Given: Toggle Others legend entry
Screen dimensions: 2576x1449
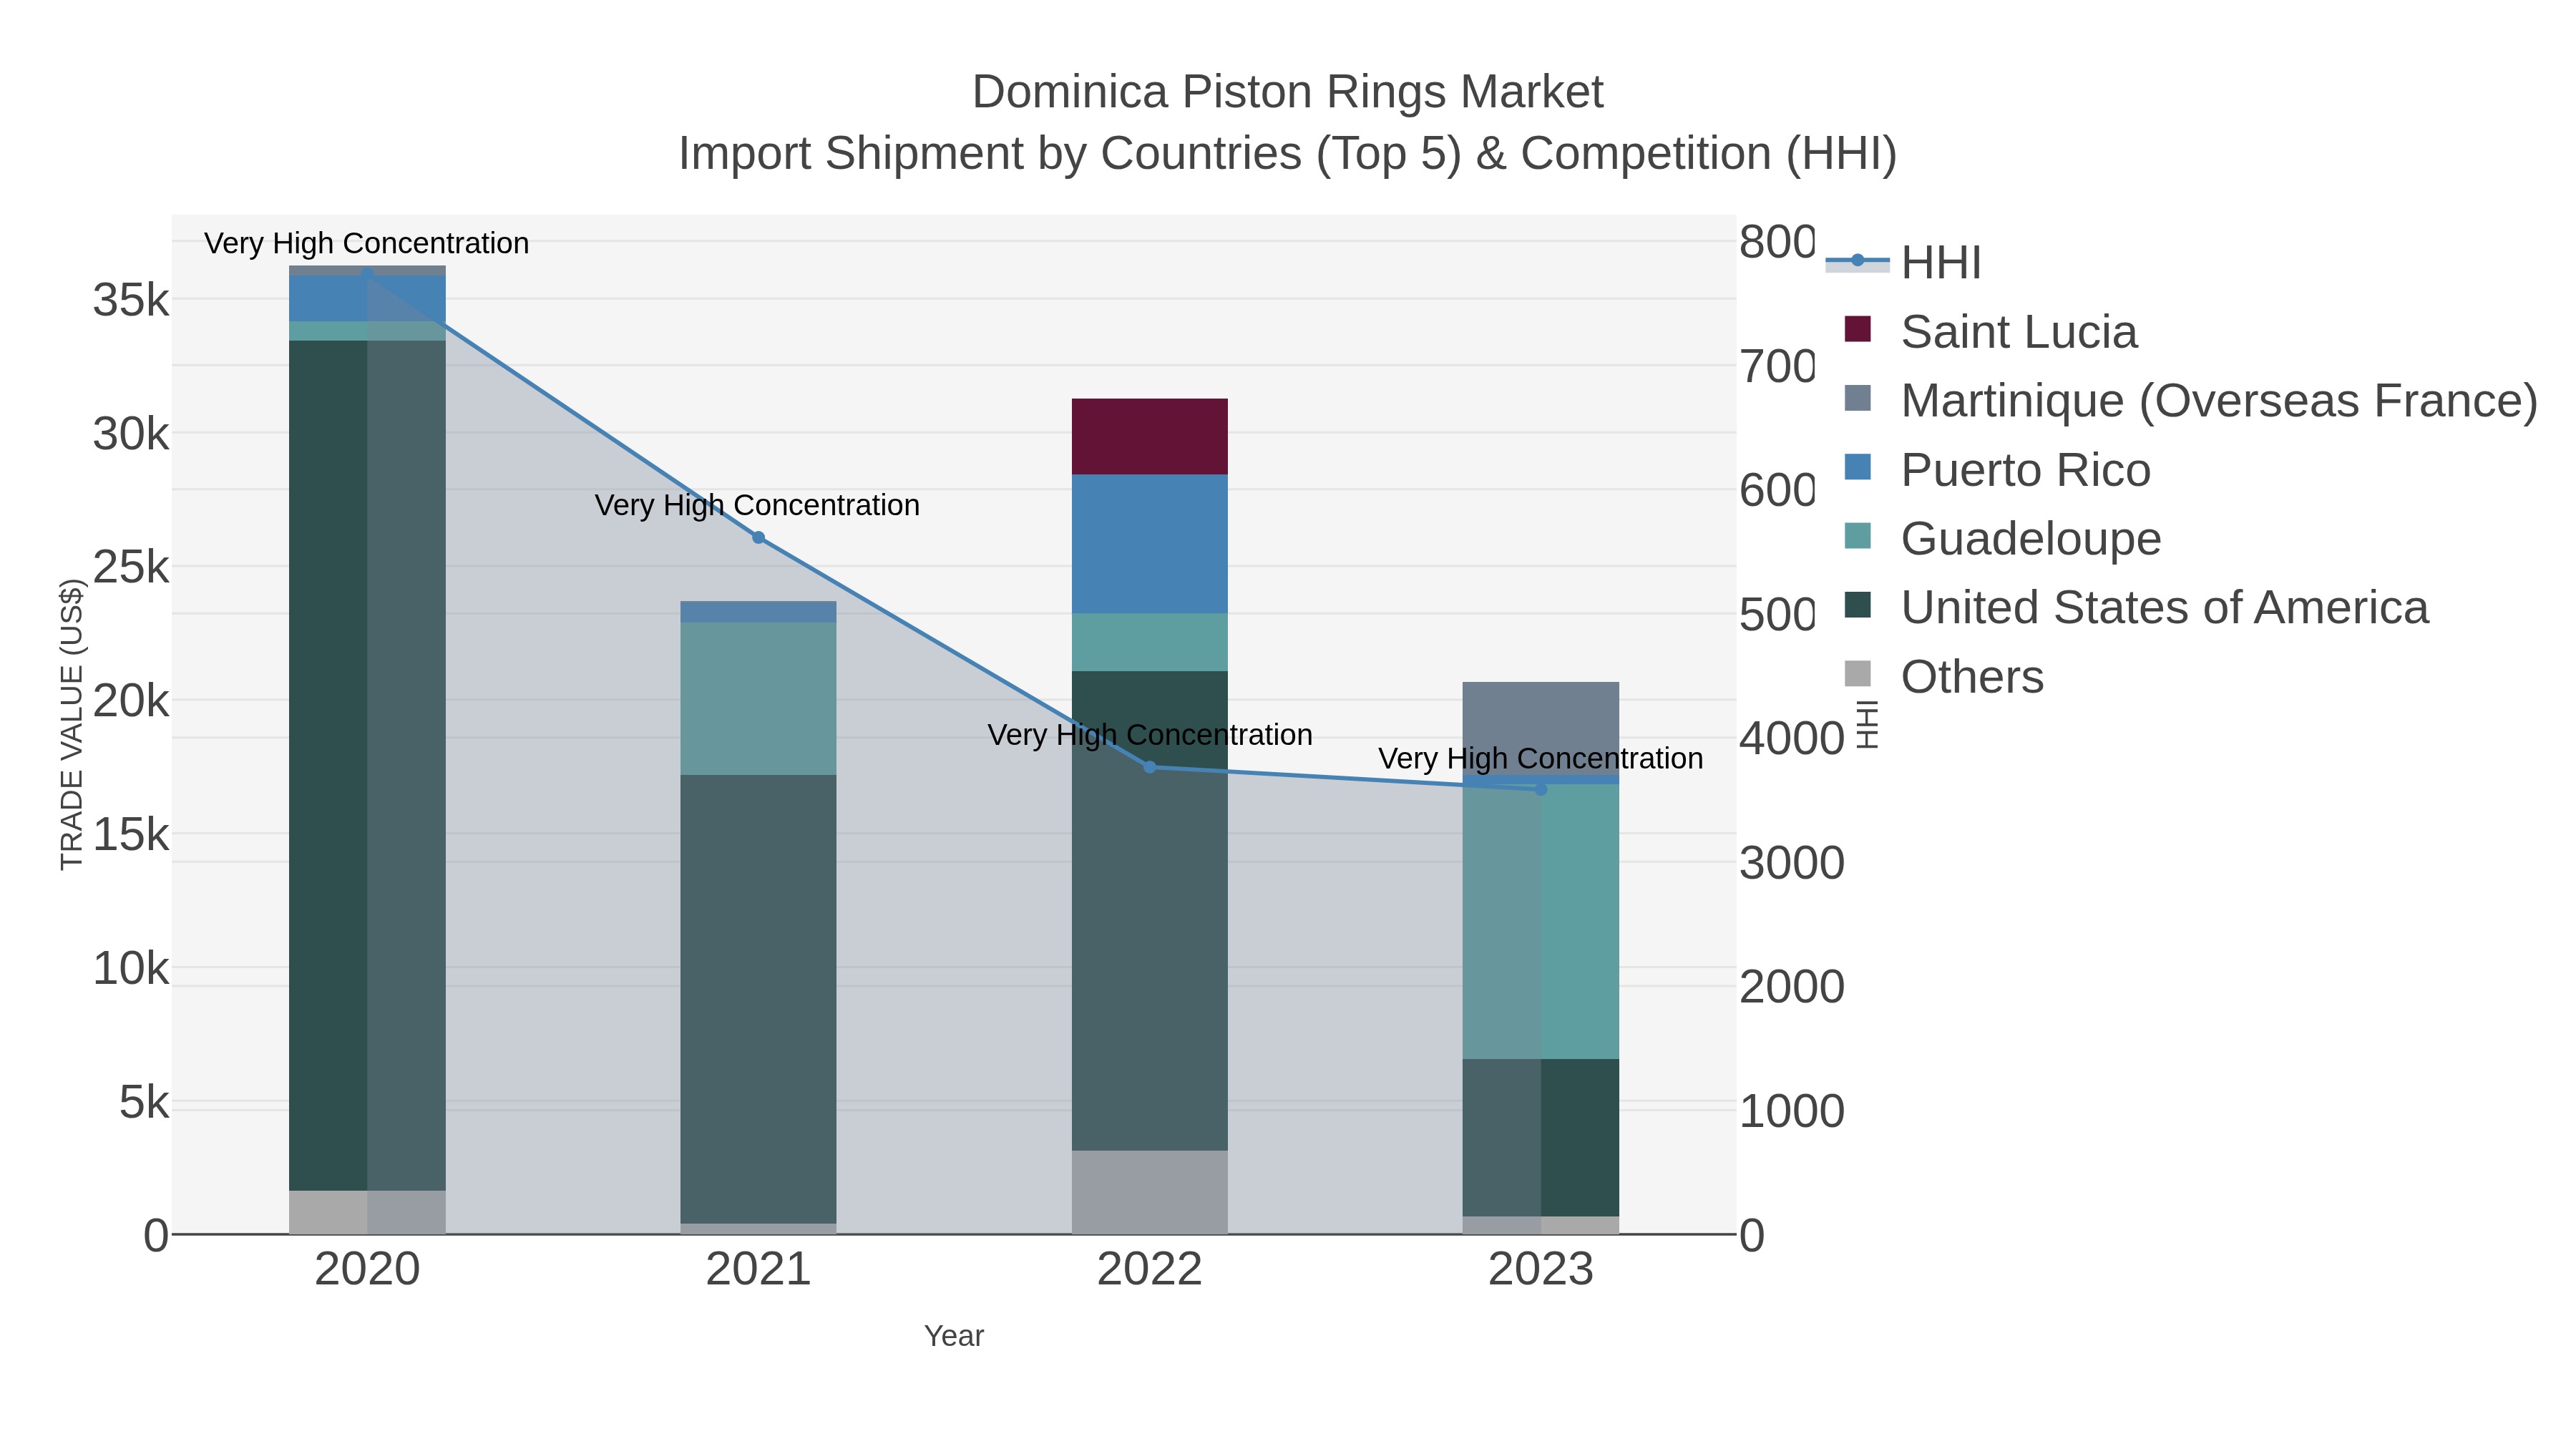Looking at the screenshot, I should 1944,677.
